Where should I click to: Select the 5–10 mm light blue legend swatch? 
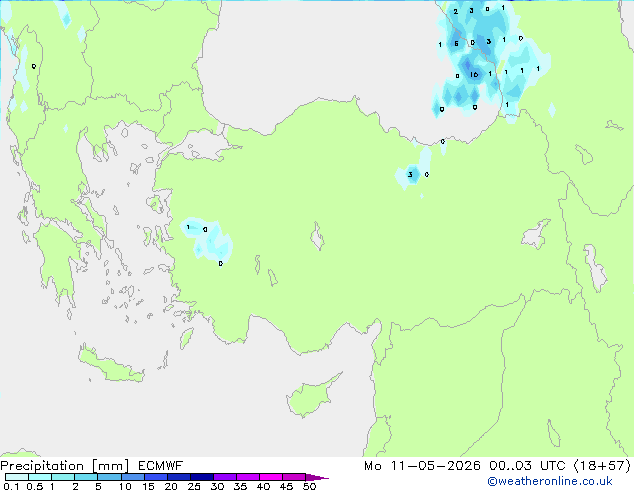pyautogui.click(x=109, y=477)
